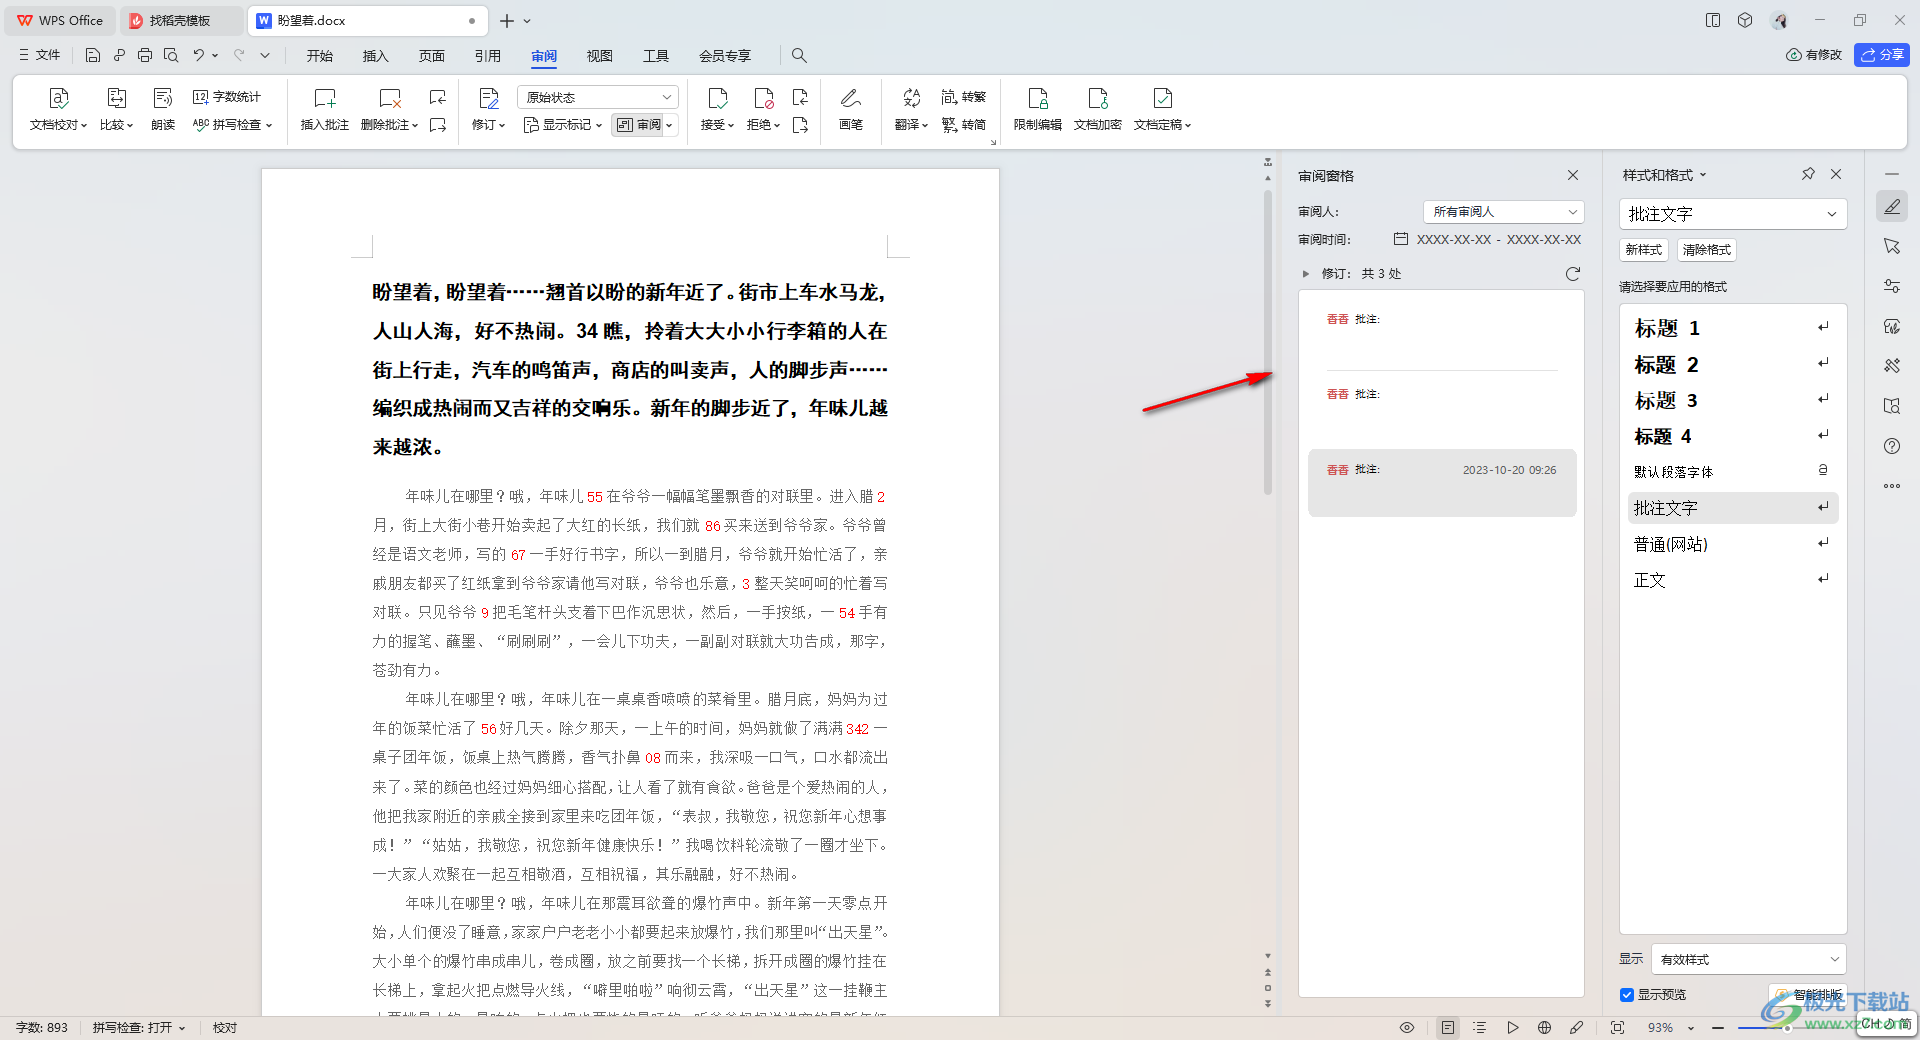Open the help question-mark icon in sidebar
Viewport: 1920px width, 1040px height.
(1892, 446)
